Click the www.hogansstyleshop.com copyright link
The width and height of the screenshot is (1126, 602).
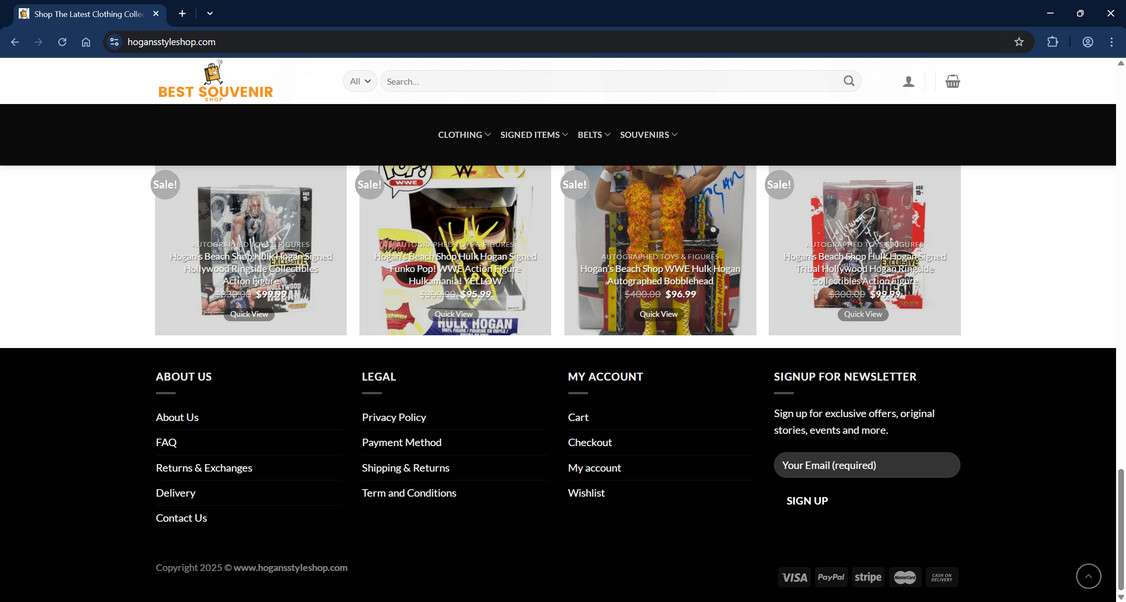[290, 568]
